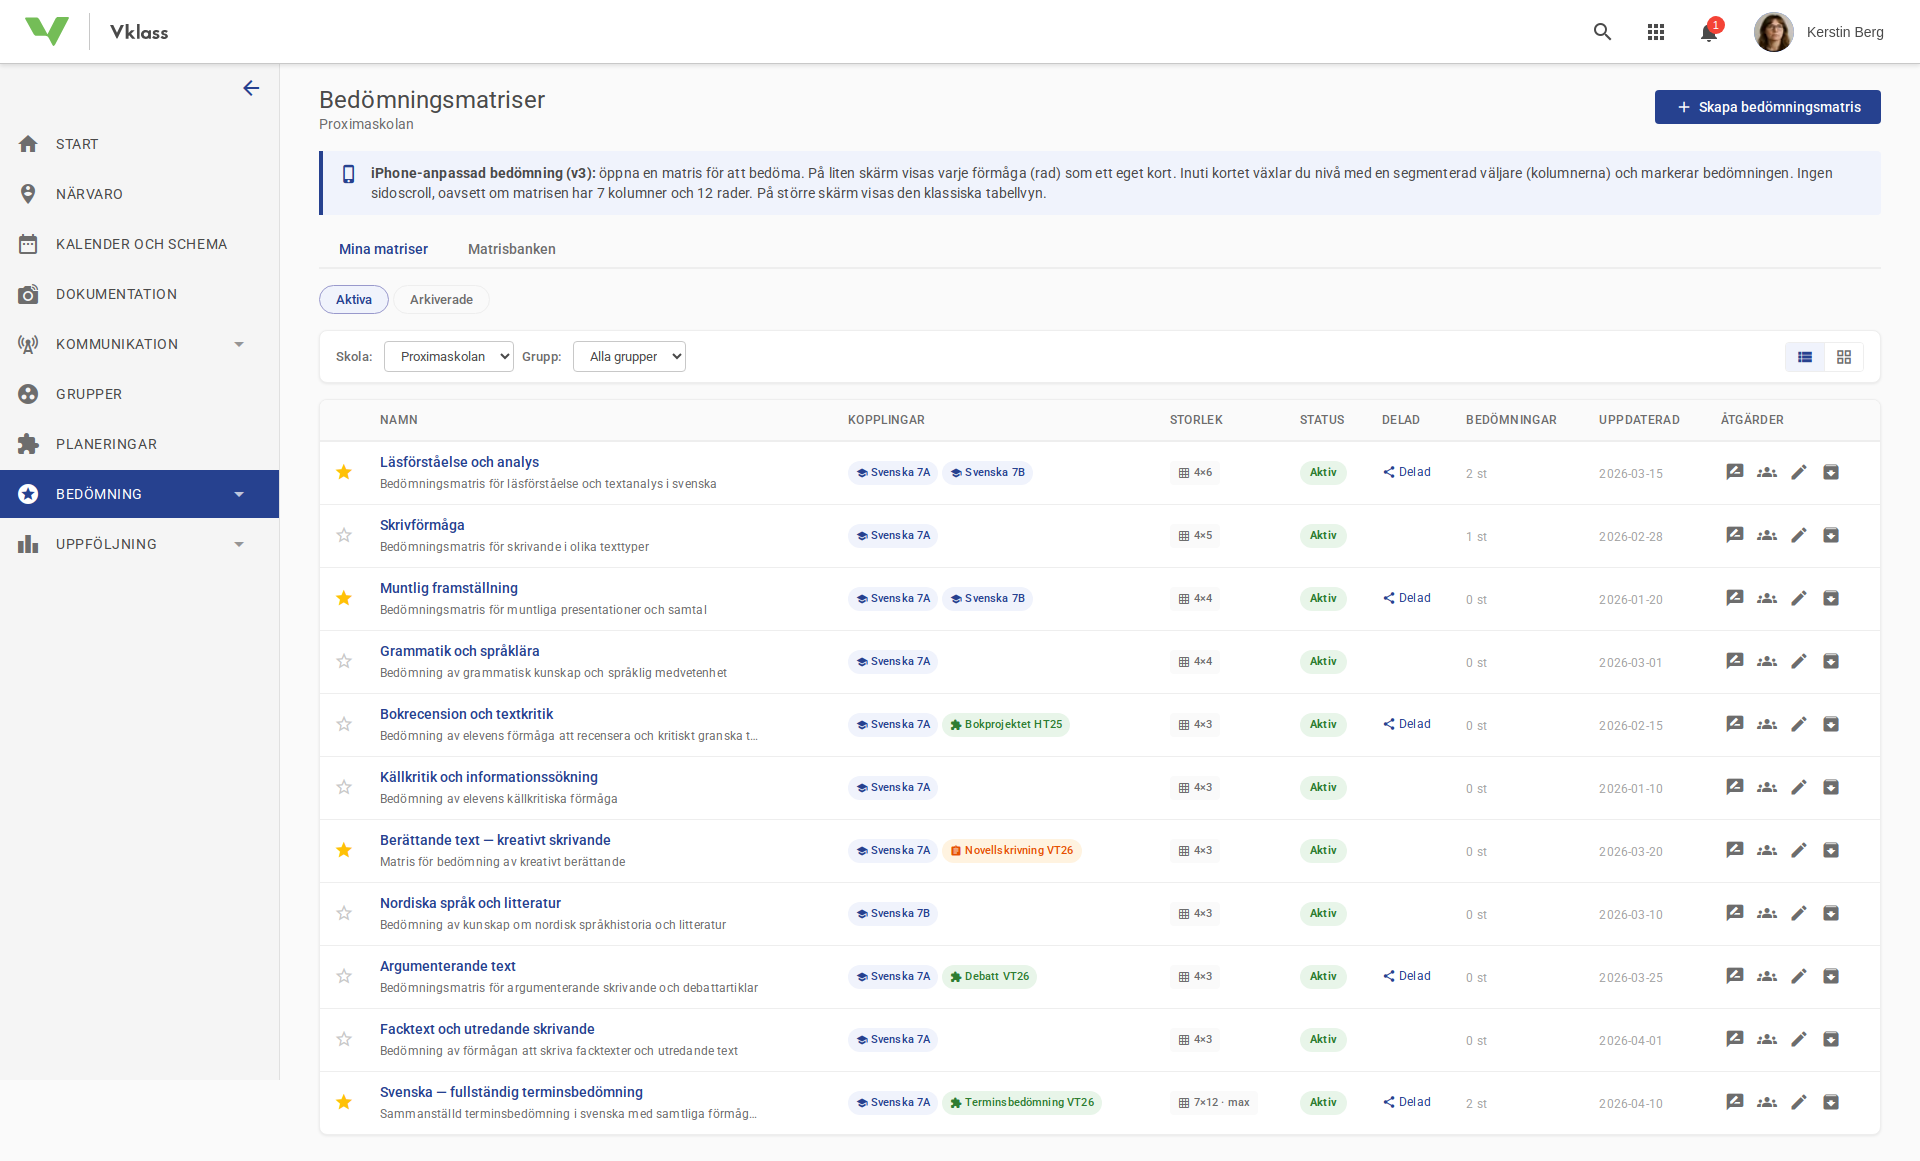The width and height of the screenshot is (1920, 1161).
Task: Archive Skrivförmåga matrix
Action: pos(1831,535)
